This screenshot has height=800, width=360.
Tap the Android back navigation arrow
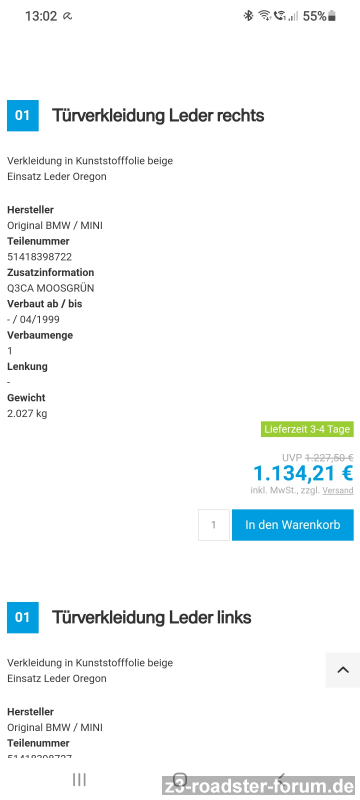pyautogui.click(x=279, y=779)
